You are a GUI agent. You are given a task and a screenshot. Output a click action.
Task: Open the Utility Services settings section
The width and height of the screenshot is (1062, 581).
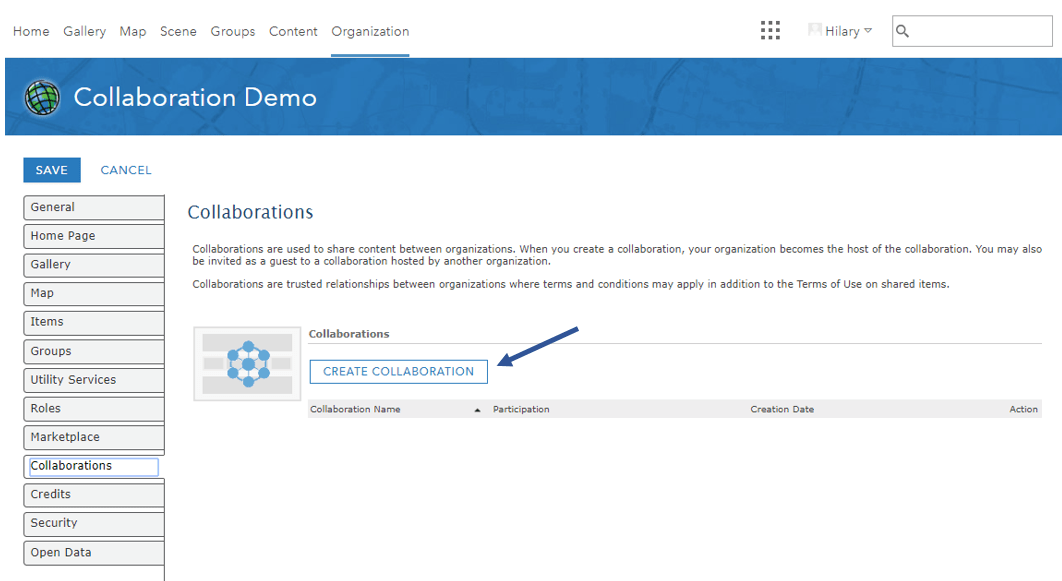coord(93,380)
